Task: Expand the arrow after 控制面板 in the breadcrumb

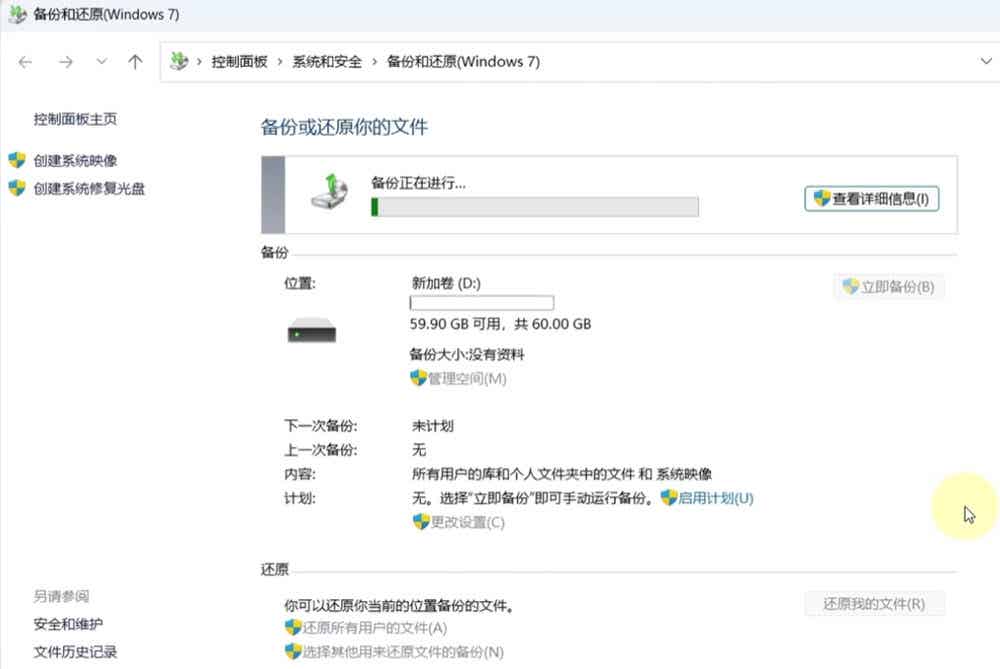Action: (x=280, y=62)
